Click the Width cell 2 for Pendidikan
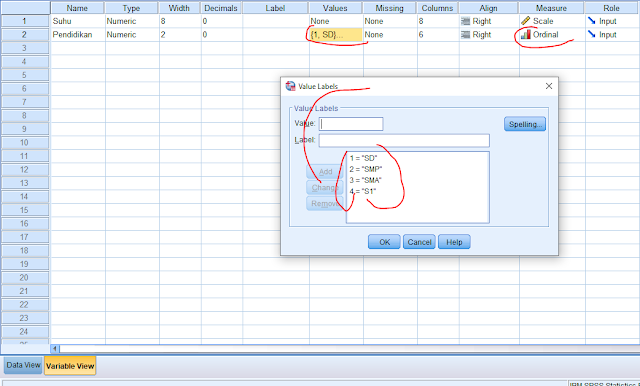This screenshot has width=640, height=386. point(180,35)
